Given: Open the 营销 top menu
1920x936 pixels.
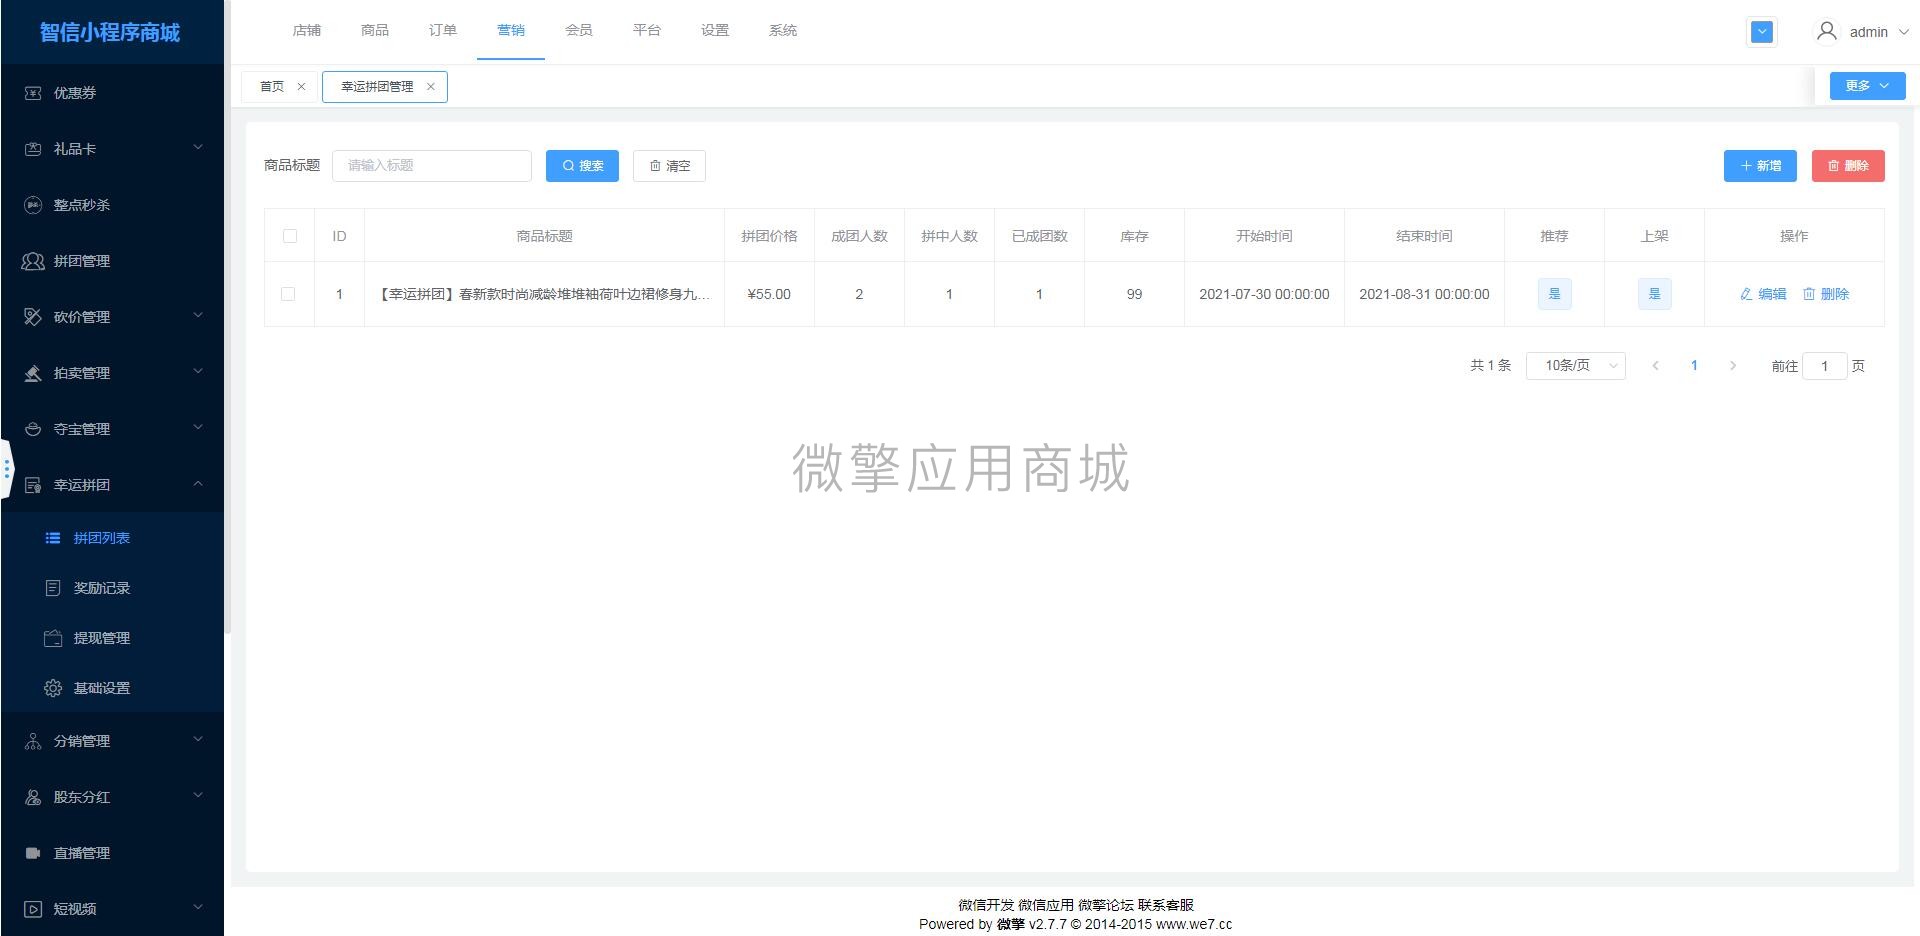Looking at the screenshot, I should (x=511, y=31).
